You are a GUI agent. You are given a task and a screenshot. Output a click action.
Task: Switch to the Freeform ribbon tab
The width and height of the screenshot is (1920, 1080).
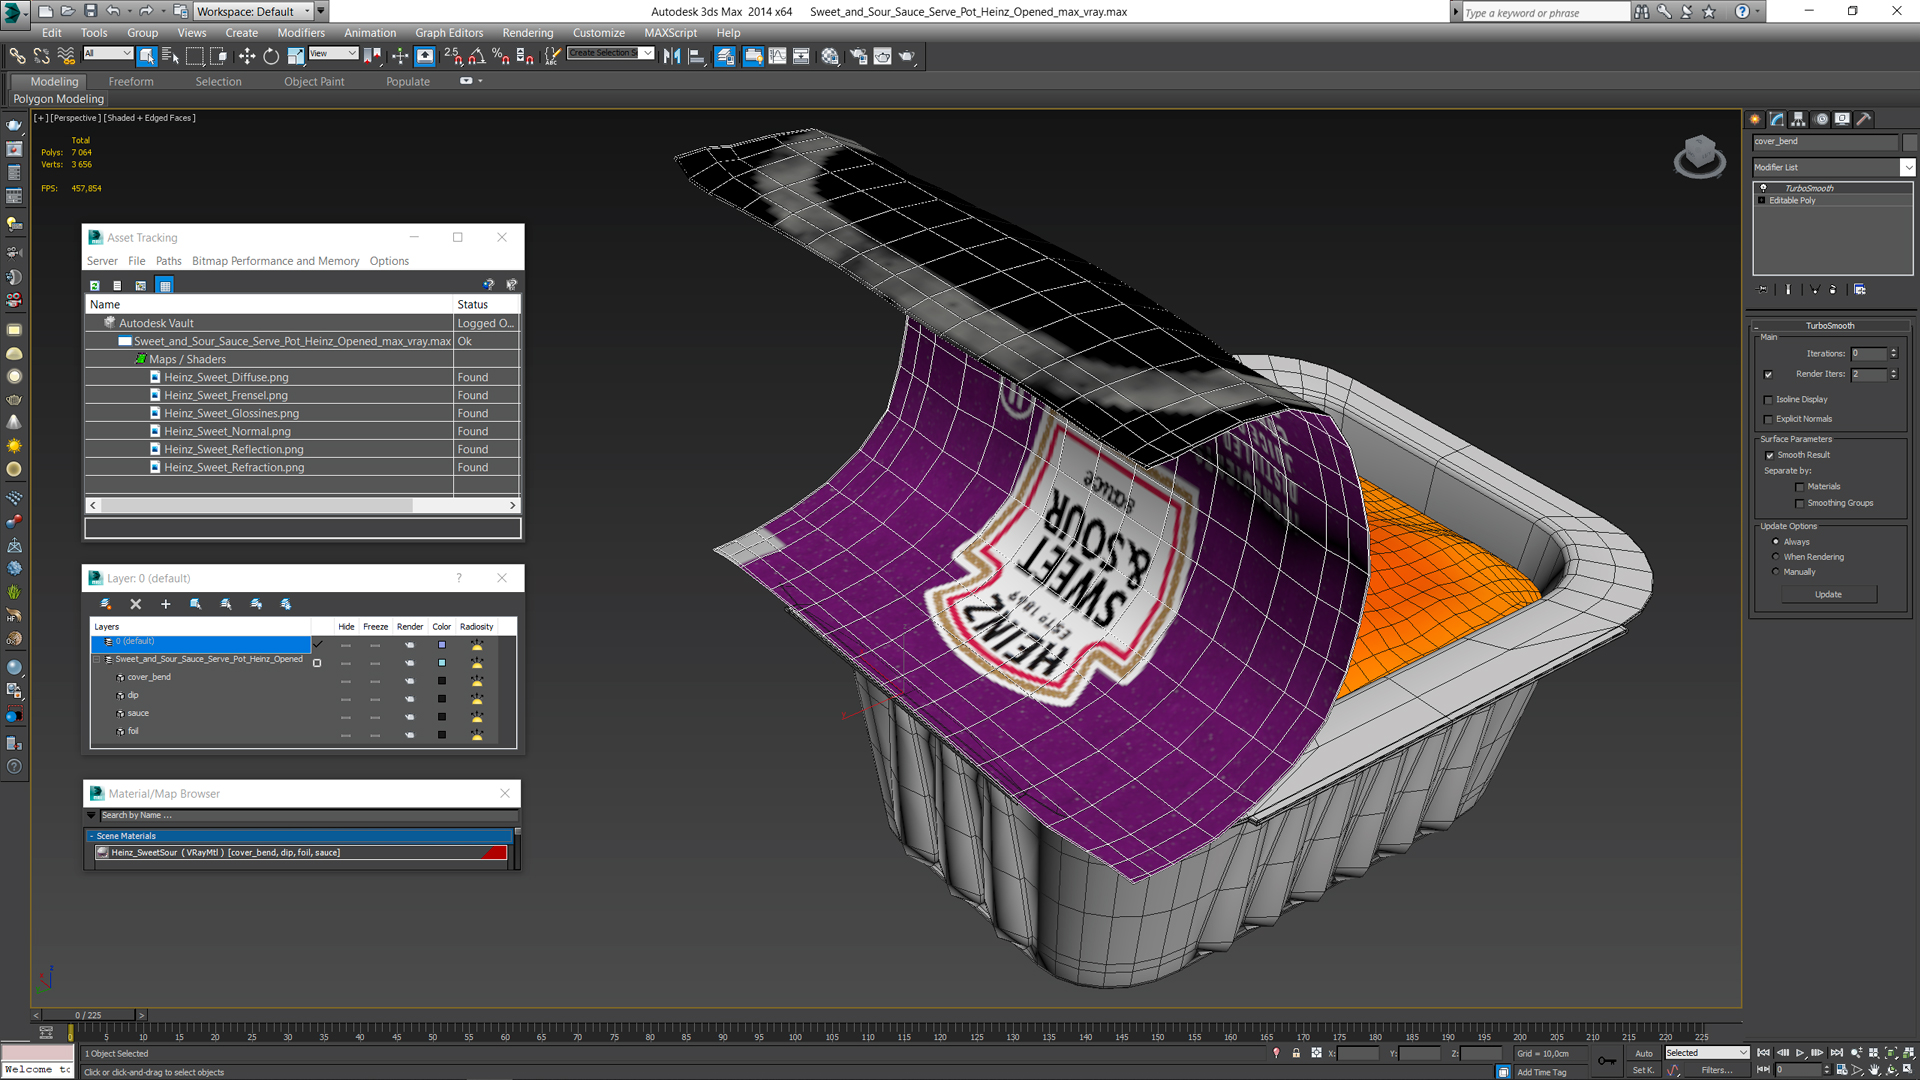point(131,82)
